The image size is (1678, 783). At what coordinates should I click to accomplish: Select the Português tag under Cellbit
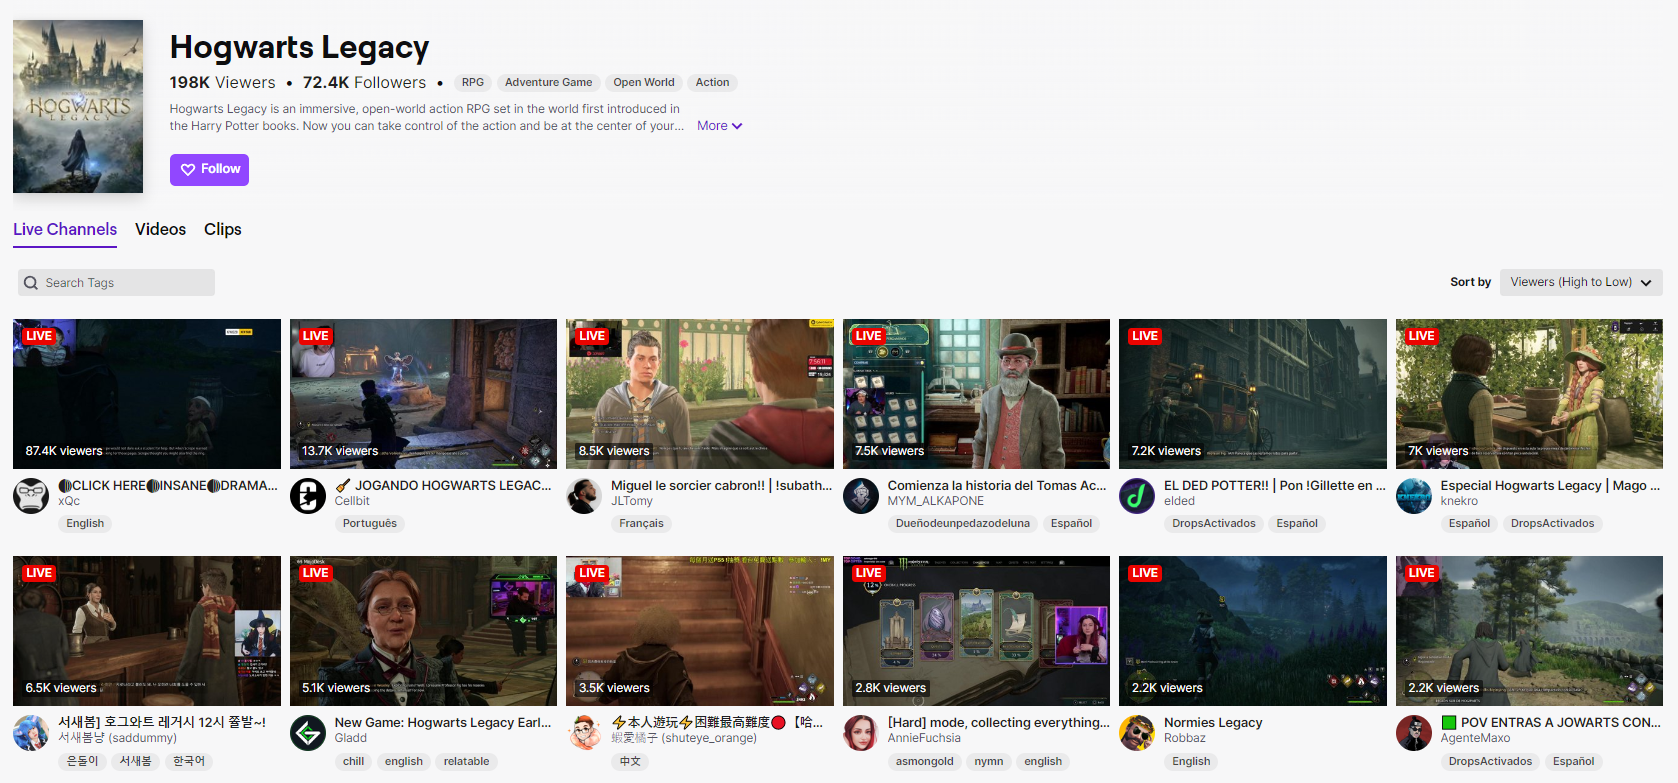point(370,524)
